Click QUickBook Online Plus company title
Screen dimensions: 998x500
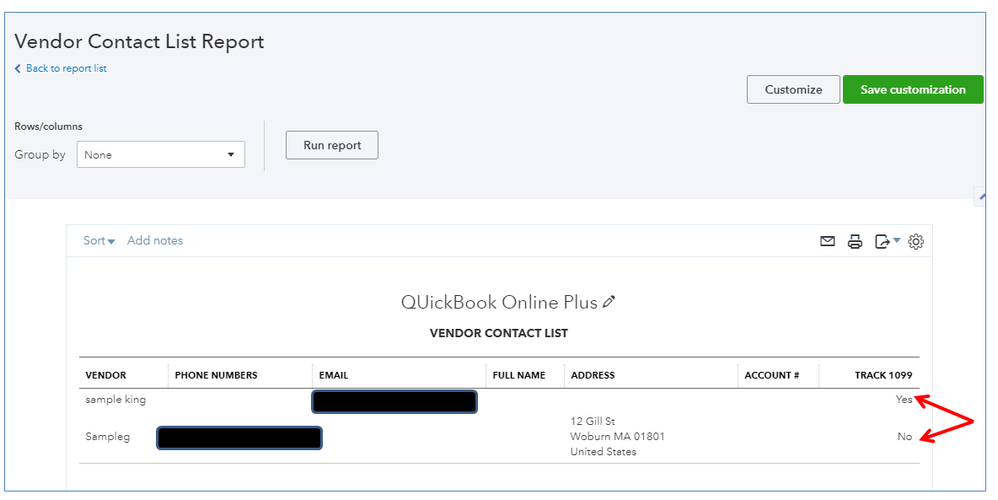[x=499, y=302]
